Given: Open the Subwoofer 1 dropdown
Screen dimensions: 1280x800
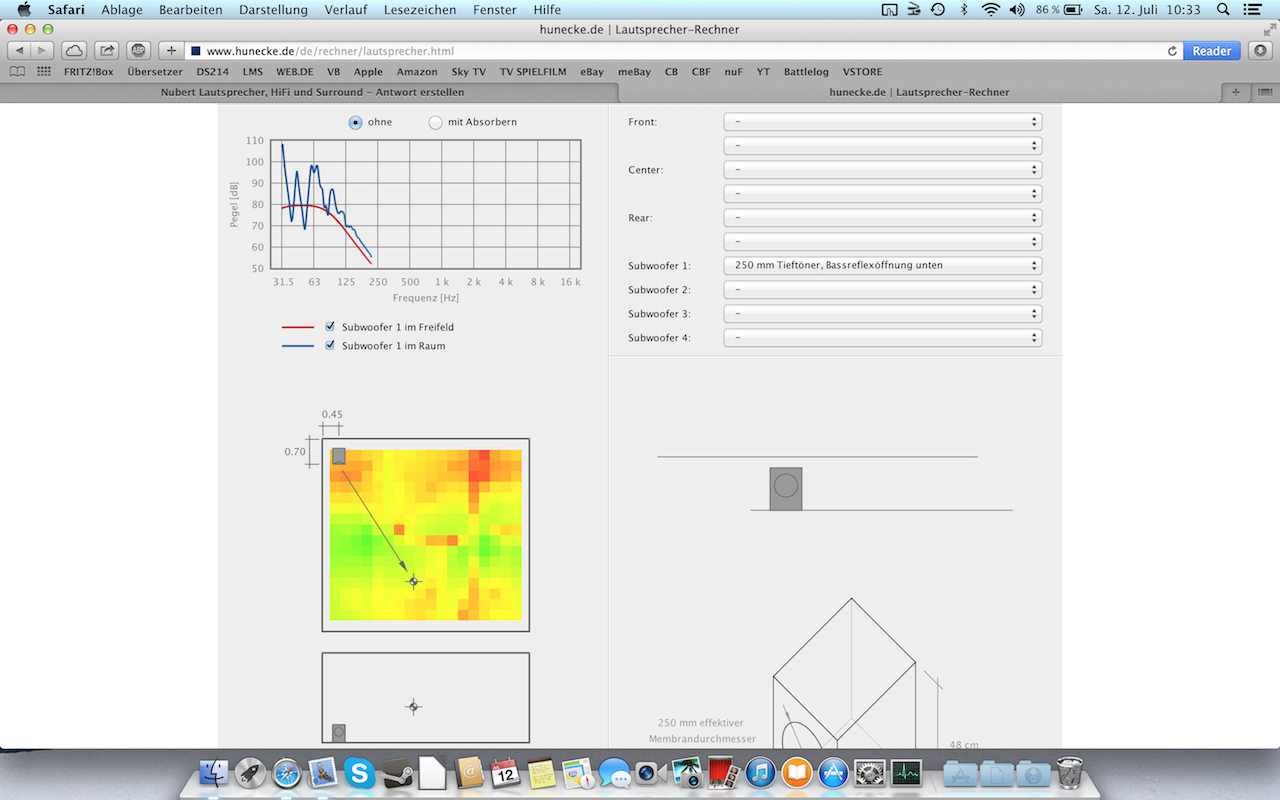Looking at the screenshot, I should point(882,266).
